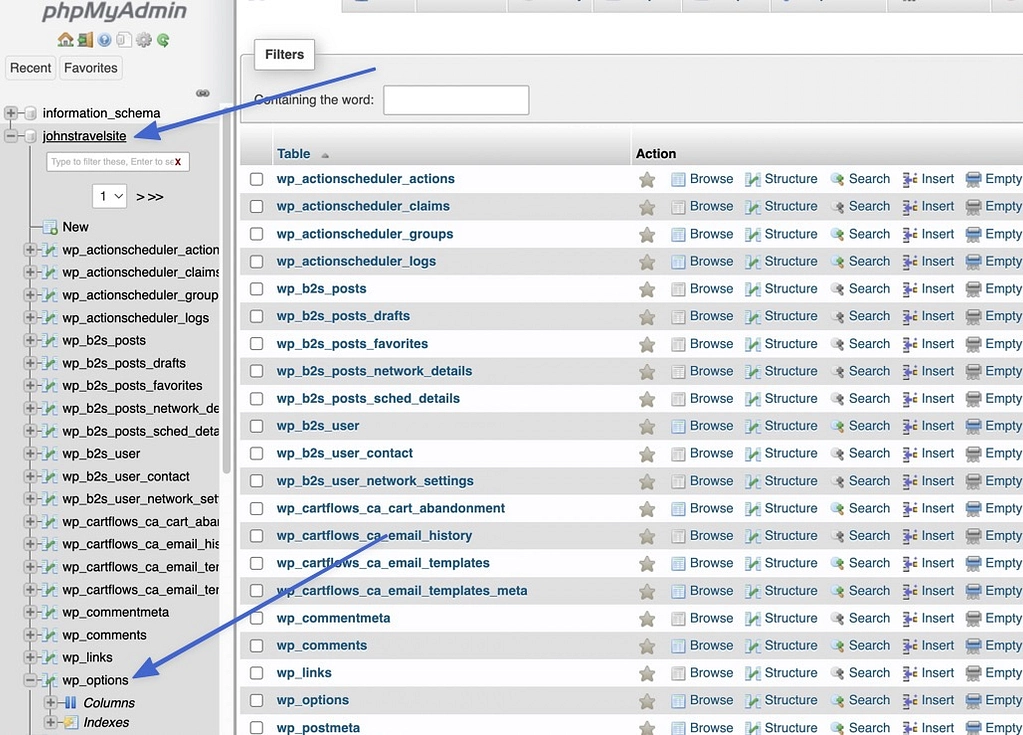Expand the Columns node under wp_options

(x=50, y=702)
